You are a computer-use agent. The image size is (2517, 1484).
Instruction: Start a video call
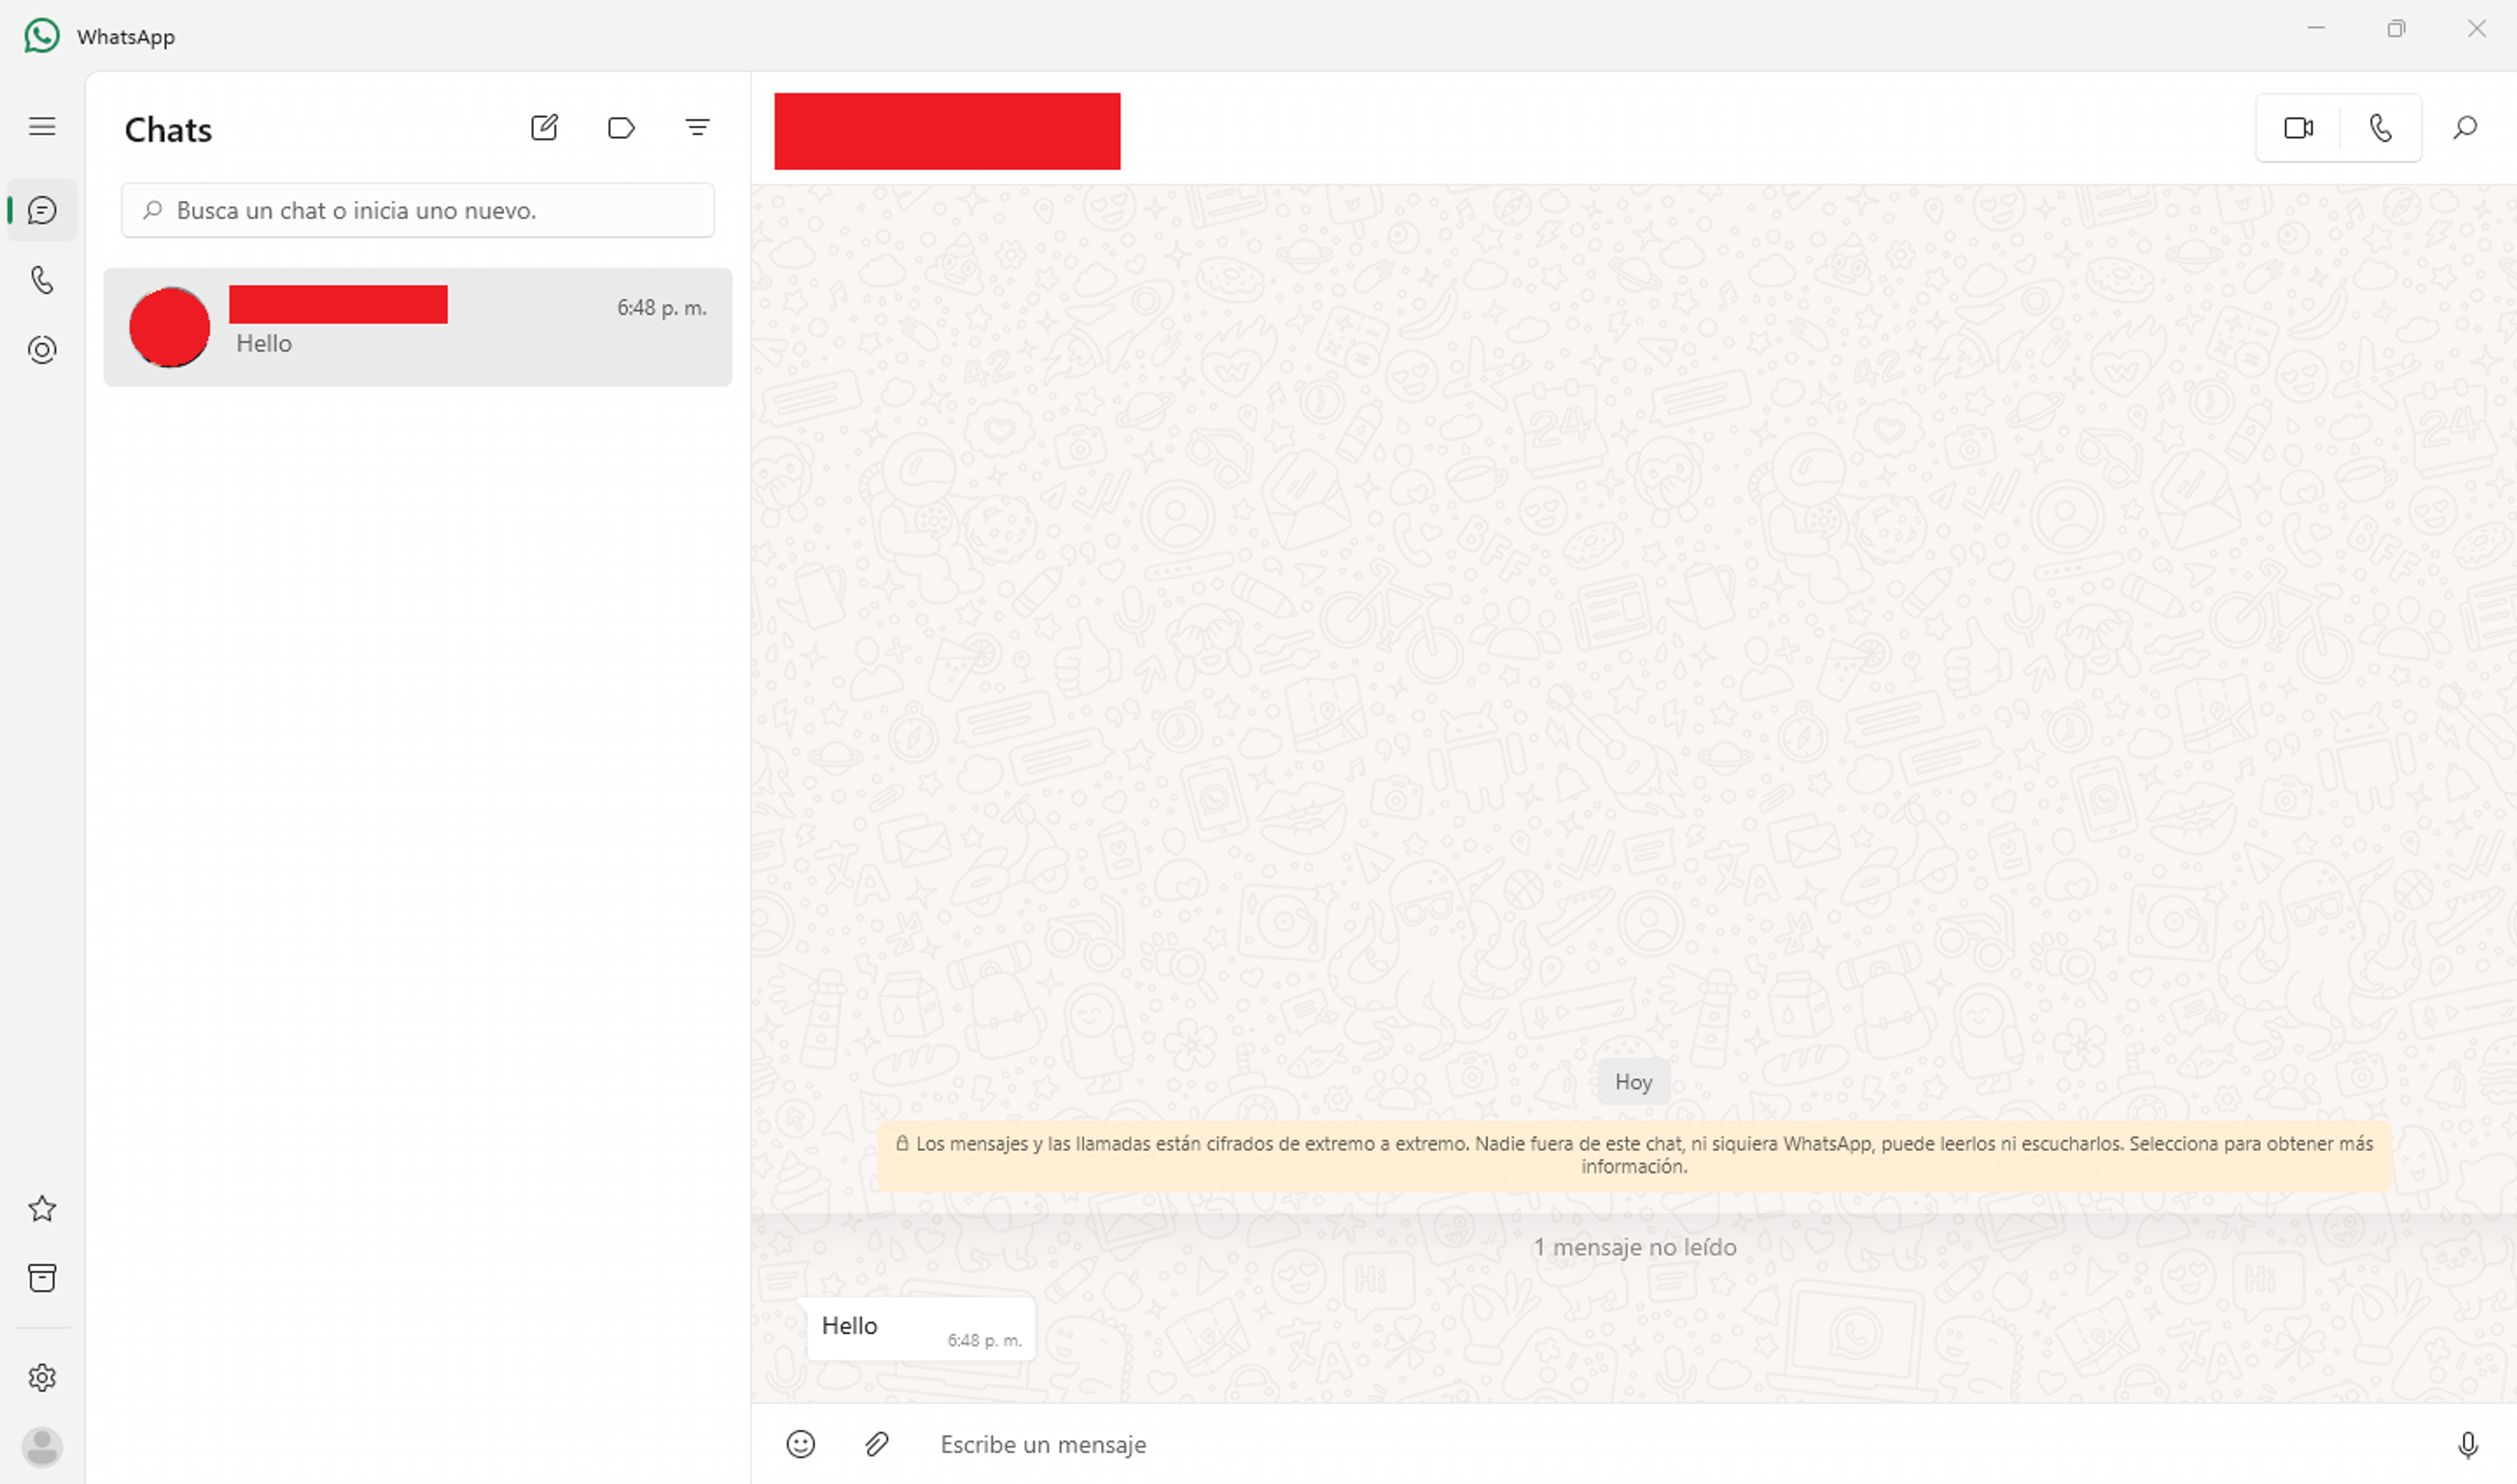2298,128
